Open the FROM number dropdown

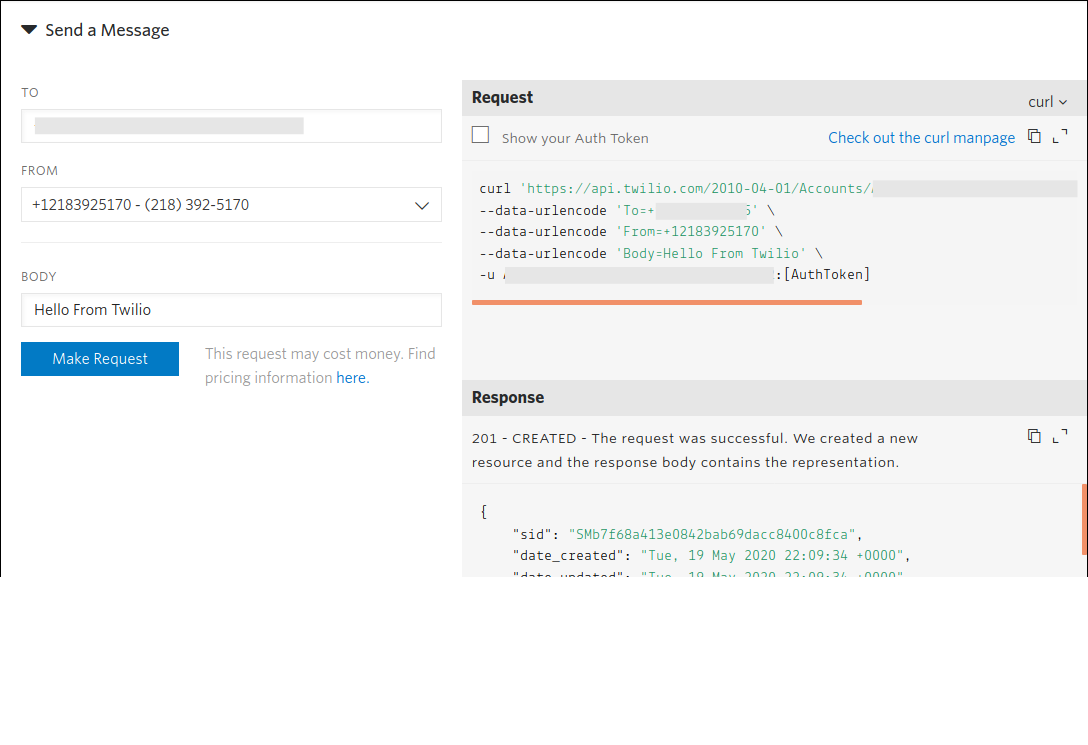(x=231, y=205)
